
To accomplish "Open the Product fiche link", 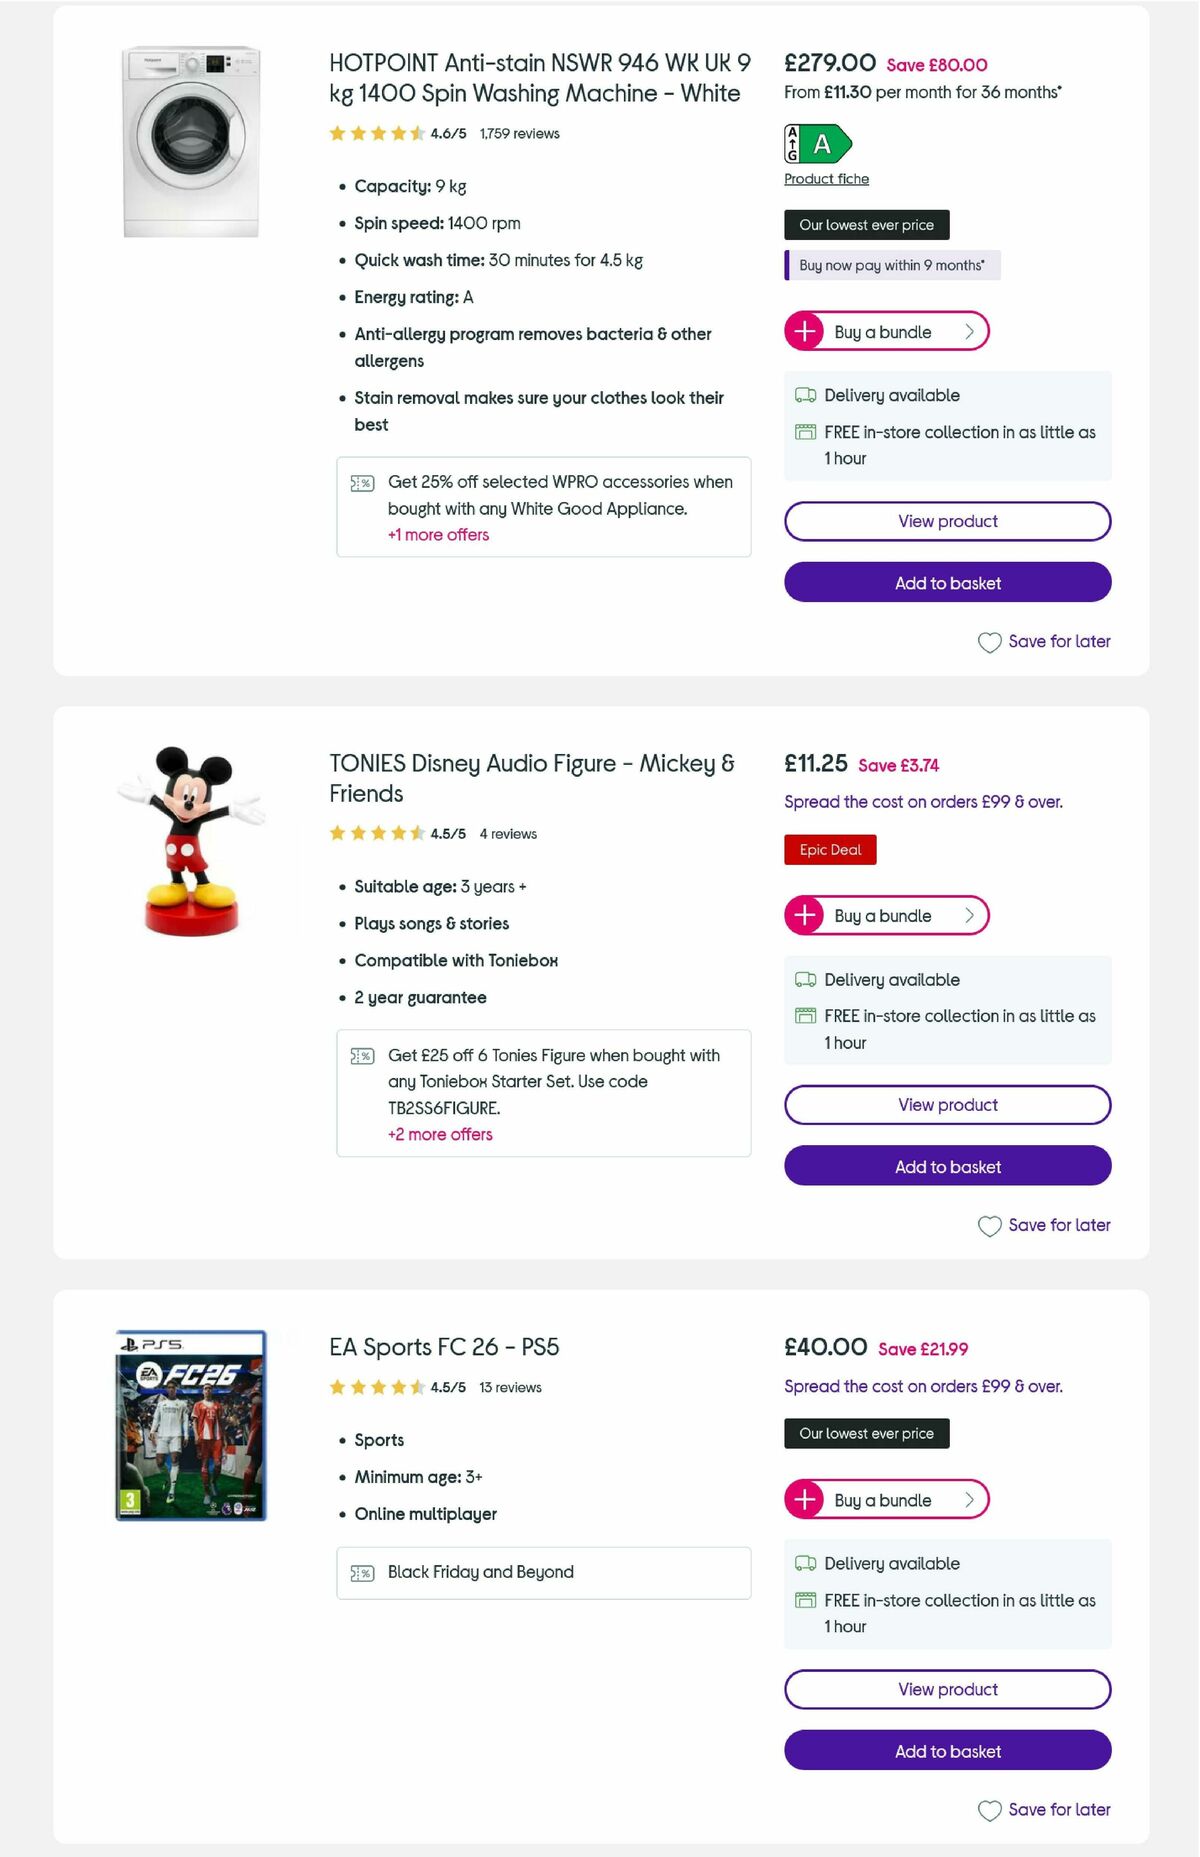I will point(826,178).
